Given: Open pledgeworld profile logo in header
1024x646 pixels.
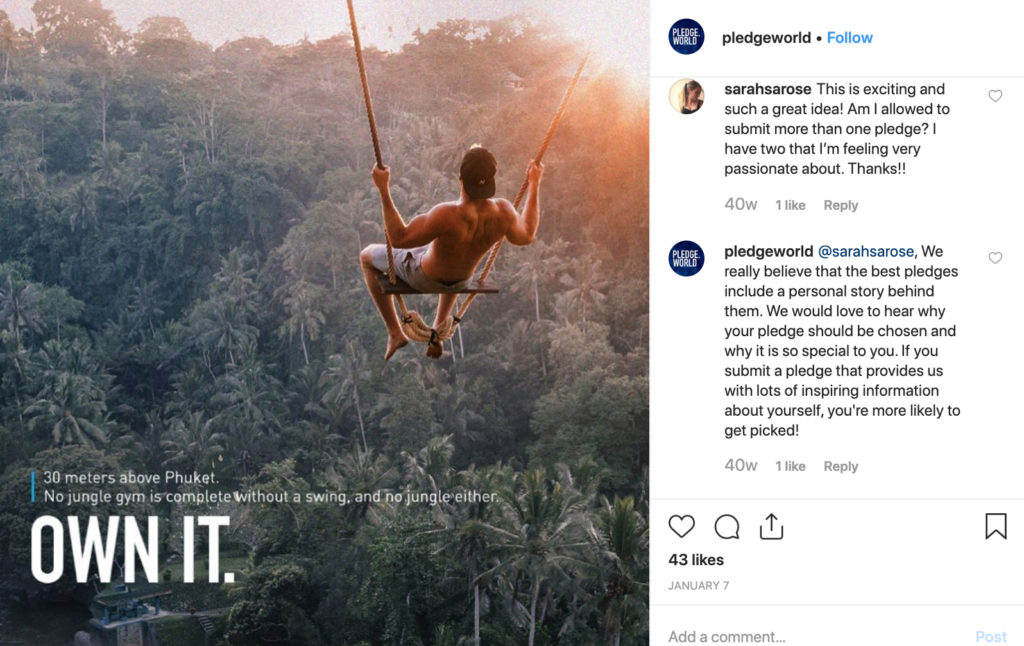Looking at the screenshot, I should (x=686, y=37).
